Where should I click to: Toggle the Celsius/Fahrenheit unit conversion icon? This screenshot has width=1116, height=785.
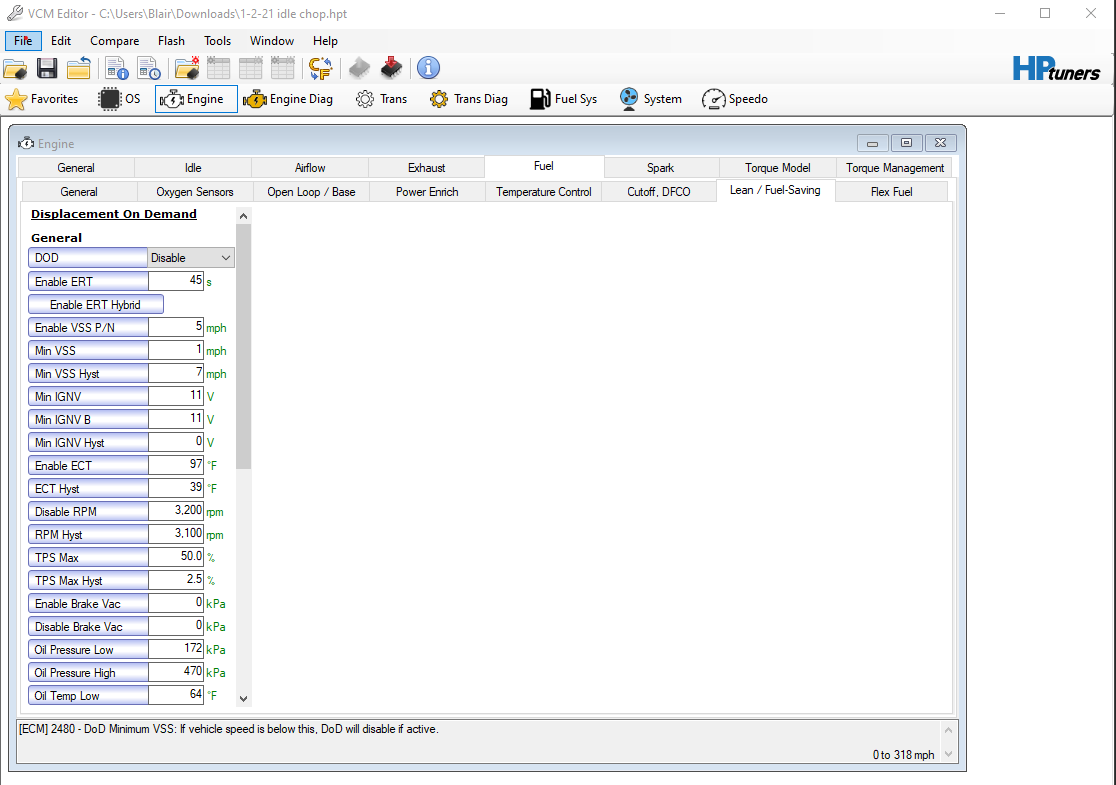click(x=320, y=68)
